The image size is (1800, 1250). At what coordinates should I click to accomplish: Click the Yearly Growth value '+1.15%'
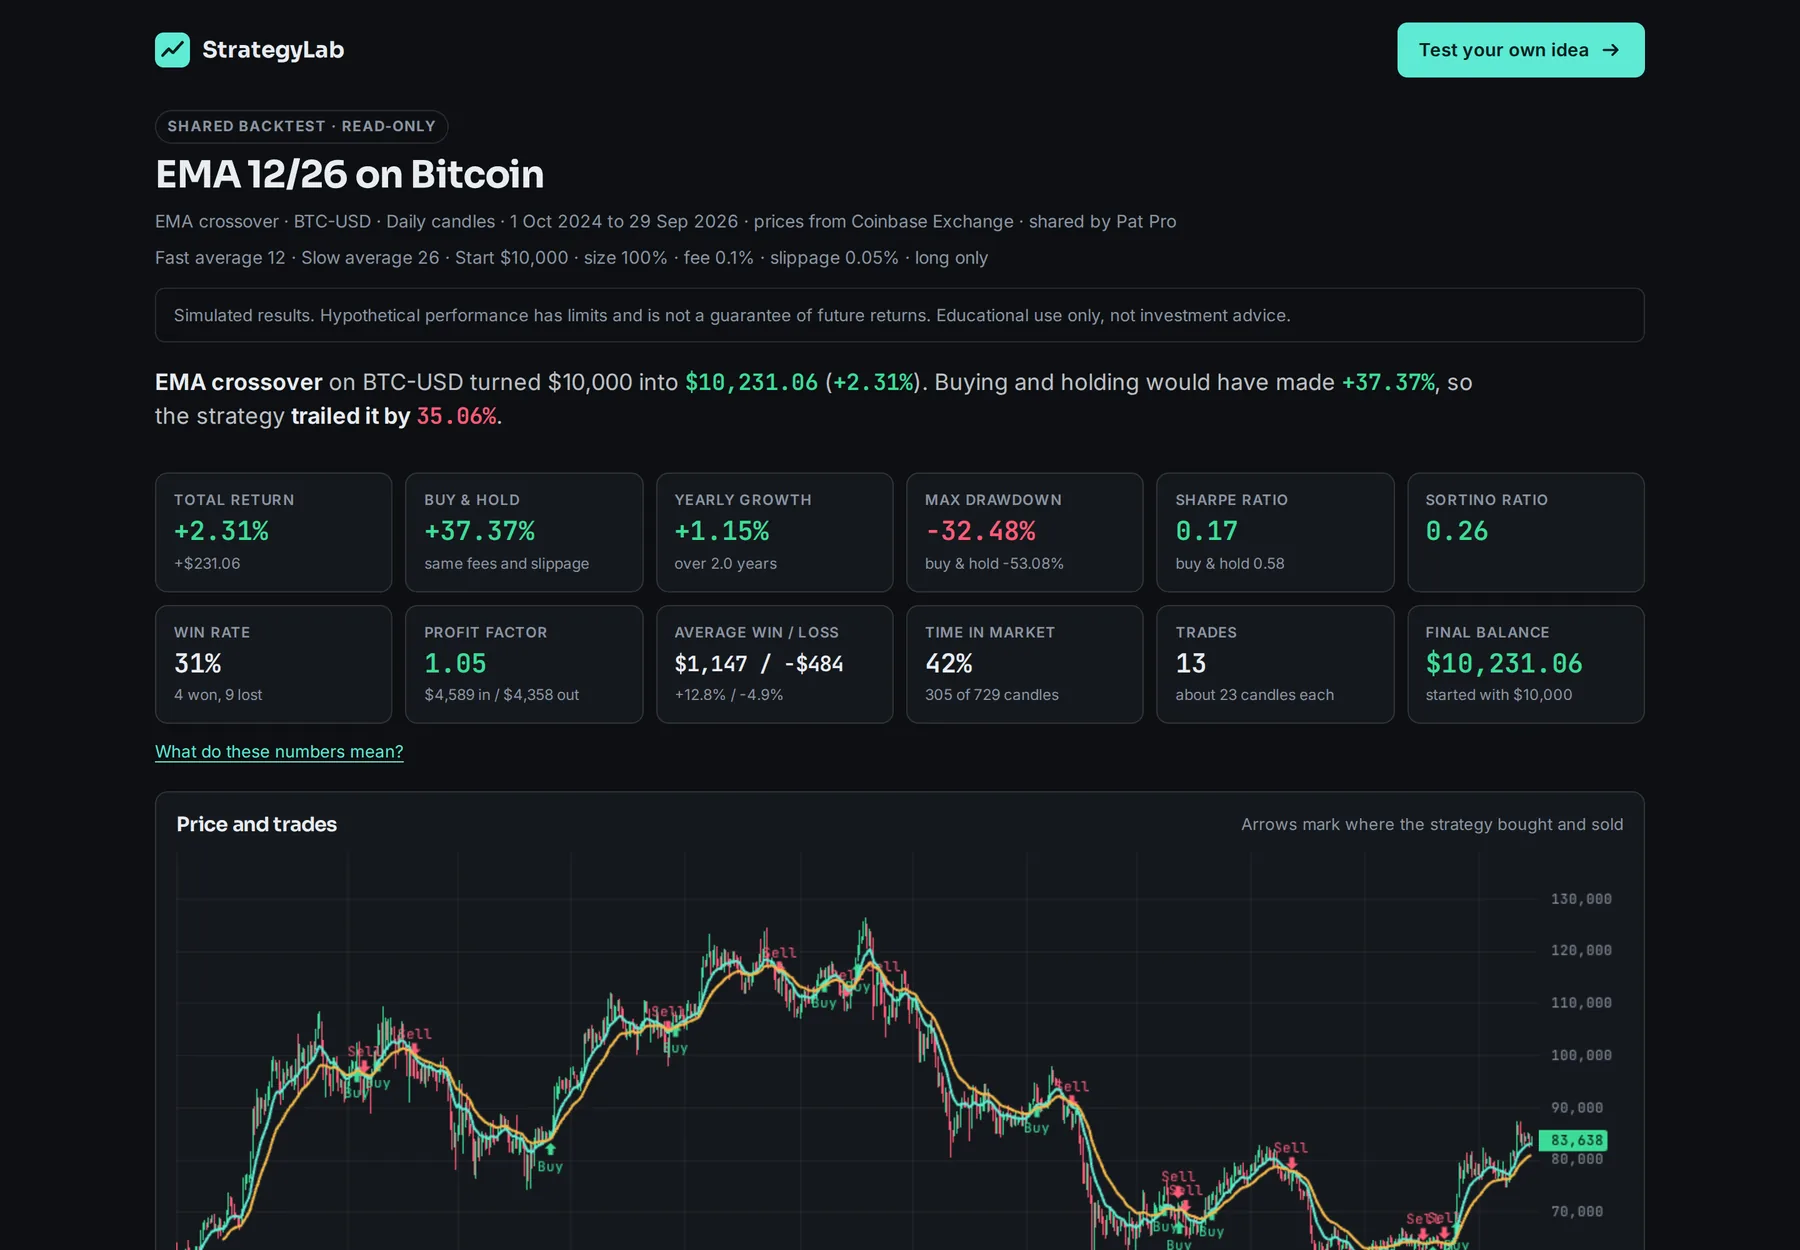pos(721,531)
